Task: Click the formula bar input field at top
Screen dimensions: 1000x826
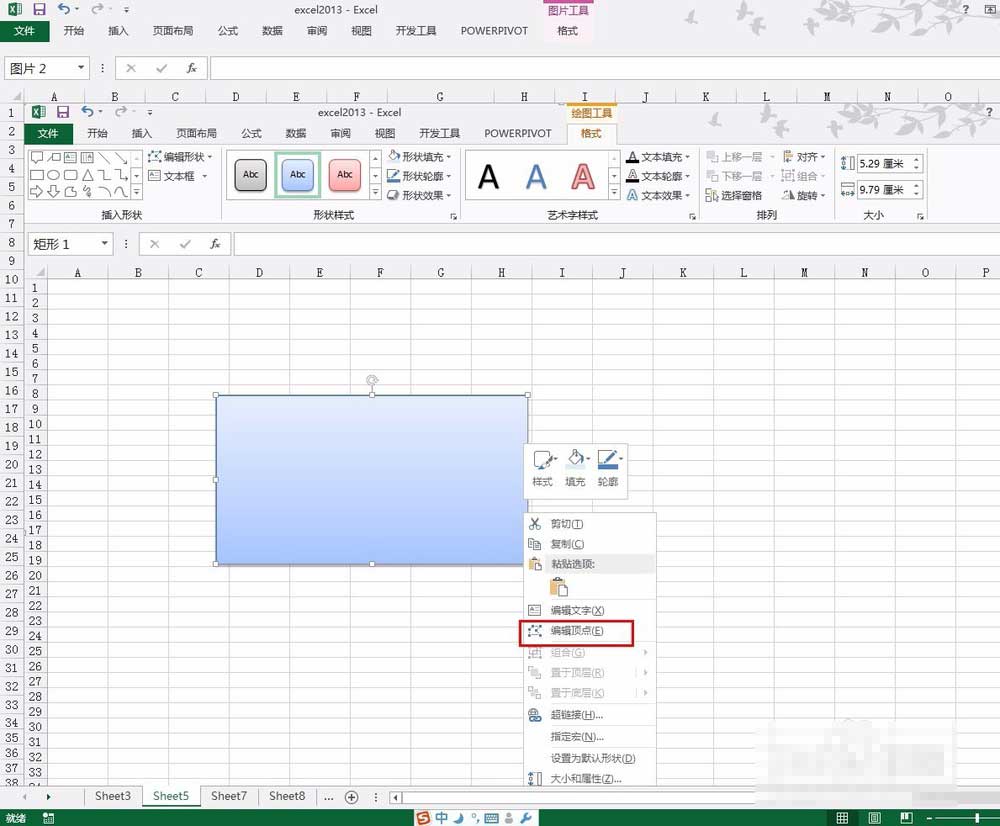Action: tap(600, 68)
